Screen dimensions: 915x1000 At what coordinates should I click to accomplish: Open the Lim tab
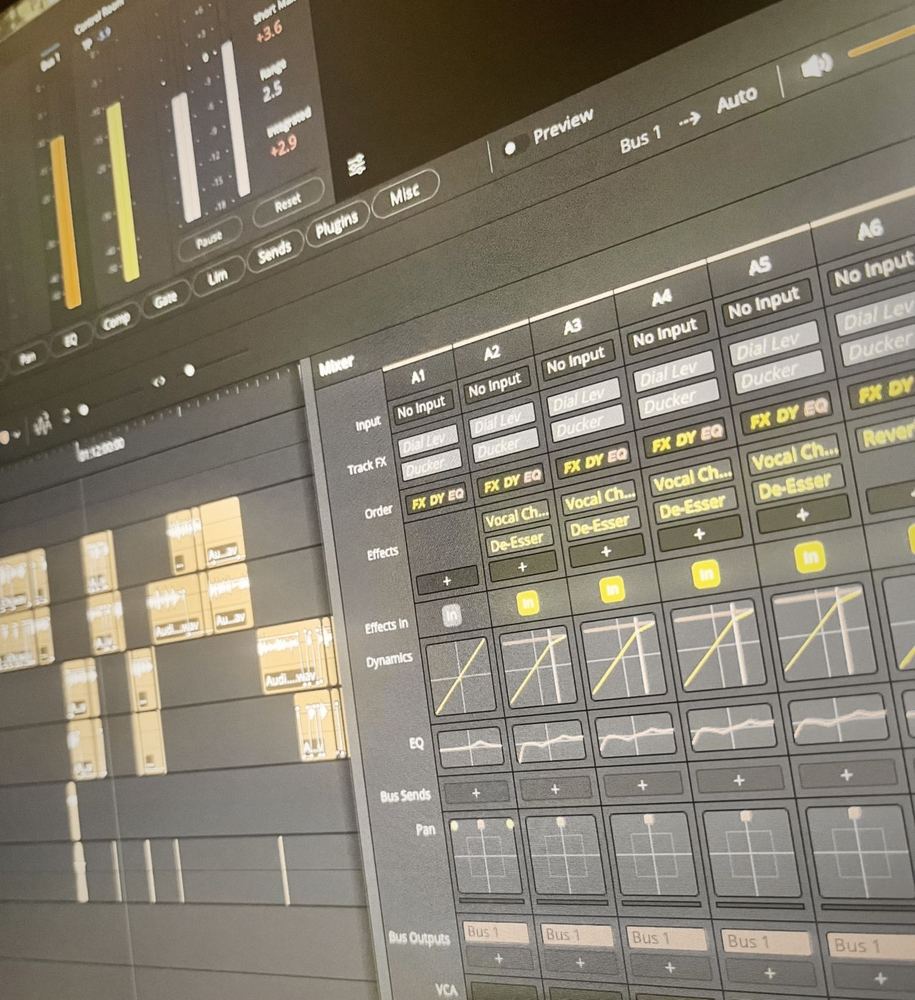(217, 277)
